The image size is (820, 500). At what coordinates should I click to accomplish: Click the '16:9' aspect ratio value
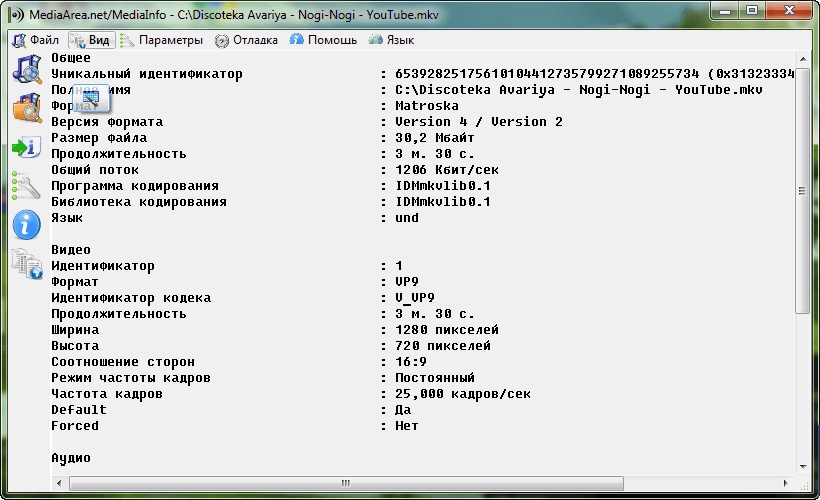(411, 362)
